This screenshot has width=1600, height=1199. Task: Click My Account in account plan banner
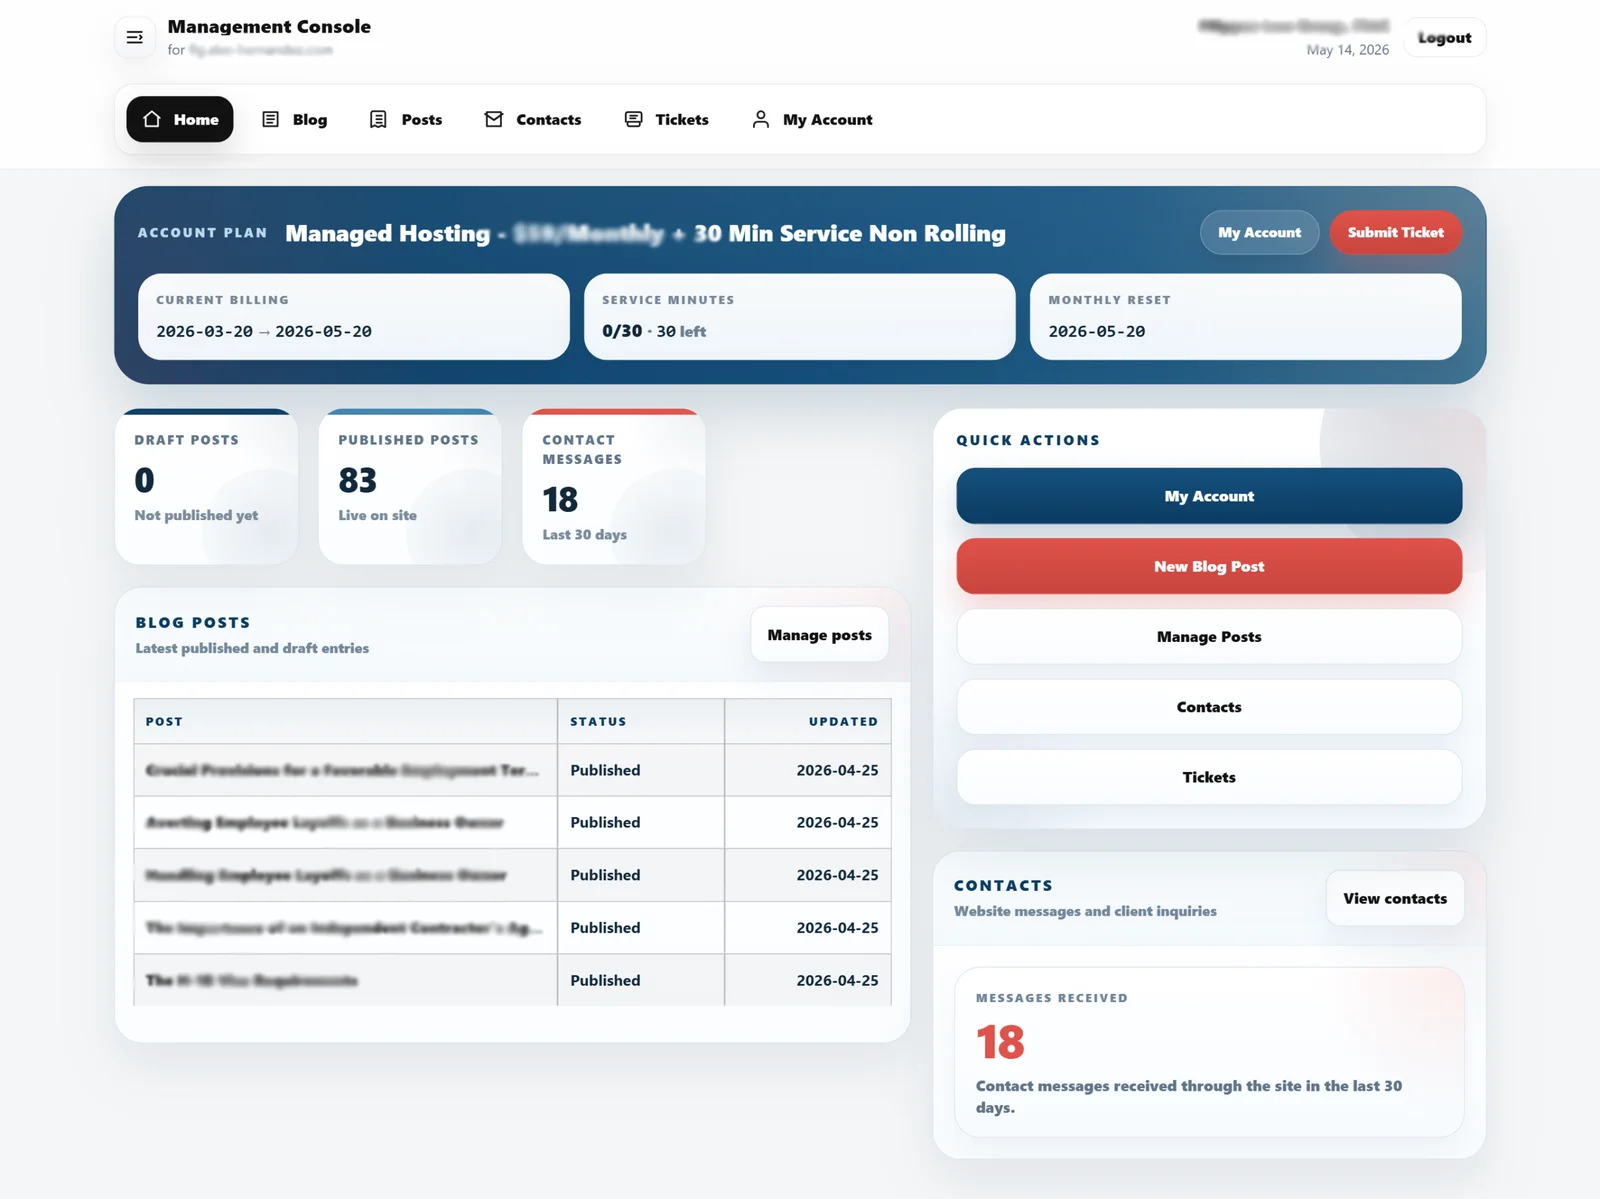1259,232
